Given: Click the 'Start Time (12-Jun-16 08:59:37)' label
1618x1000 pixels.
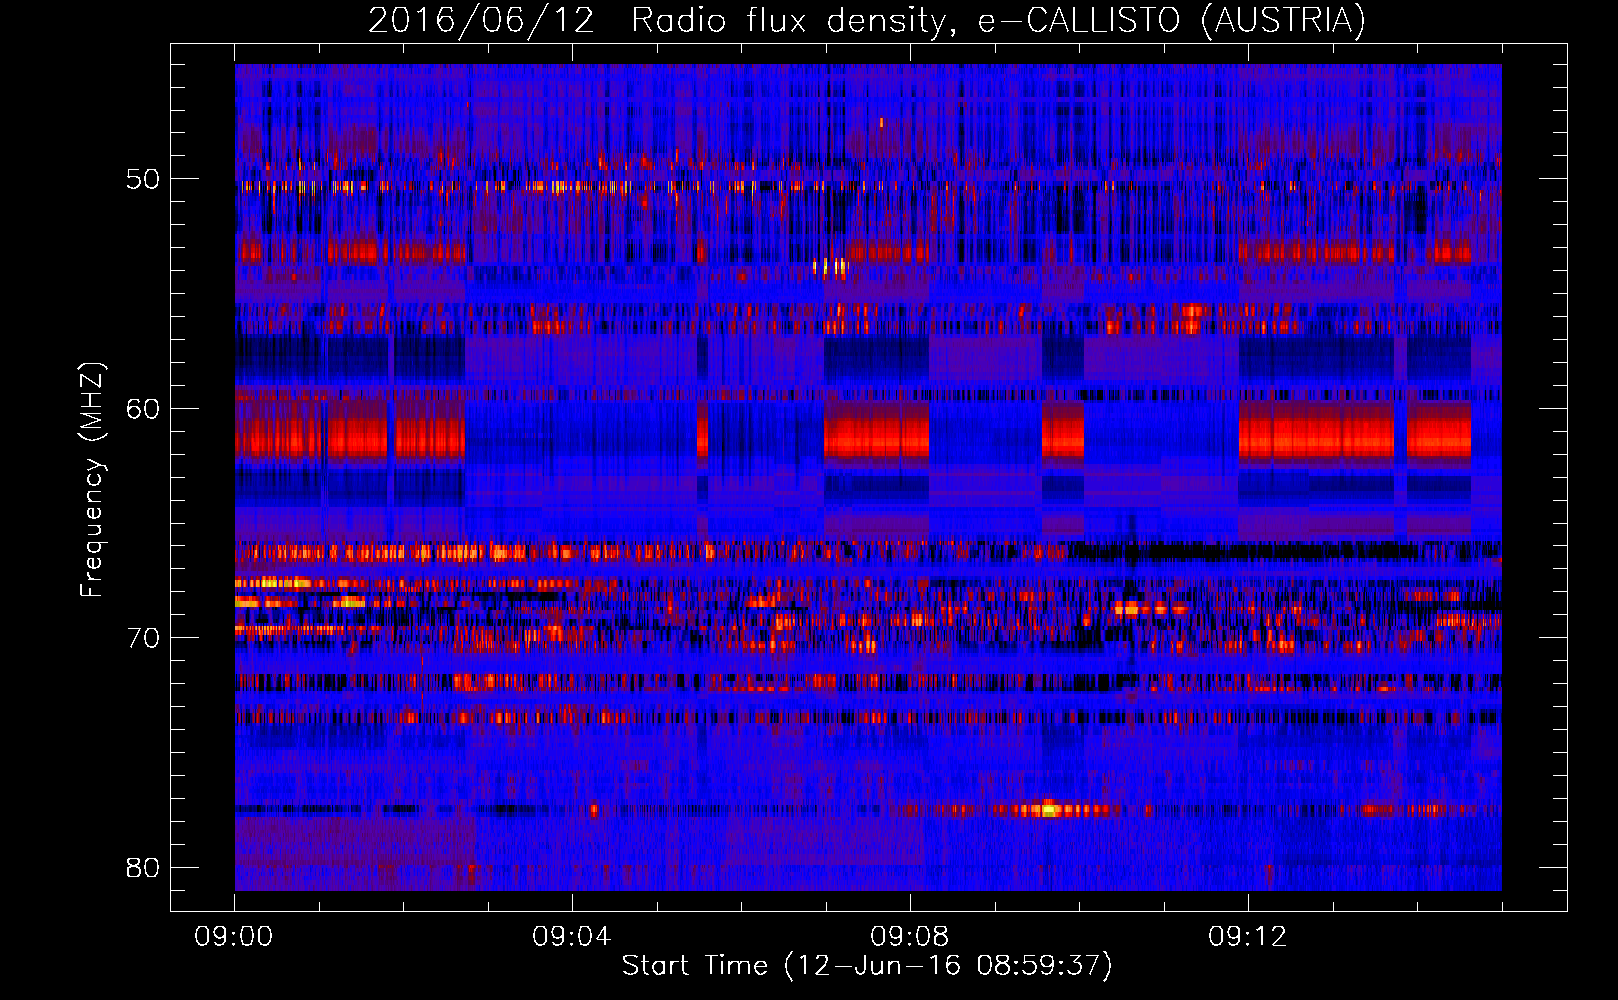Looking at the screenshot, I should click(x=867, y=966).
